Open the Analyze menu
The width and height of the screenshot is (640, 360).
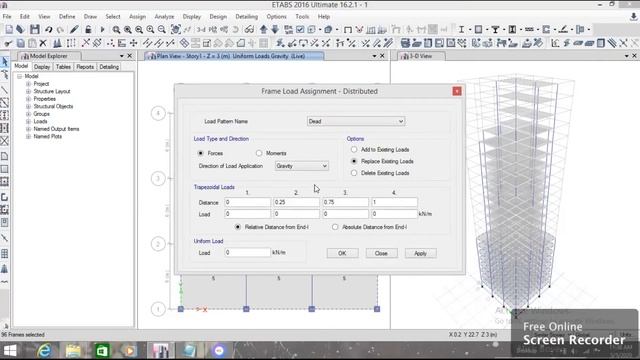coord(164,17)
